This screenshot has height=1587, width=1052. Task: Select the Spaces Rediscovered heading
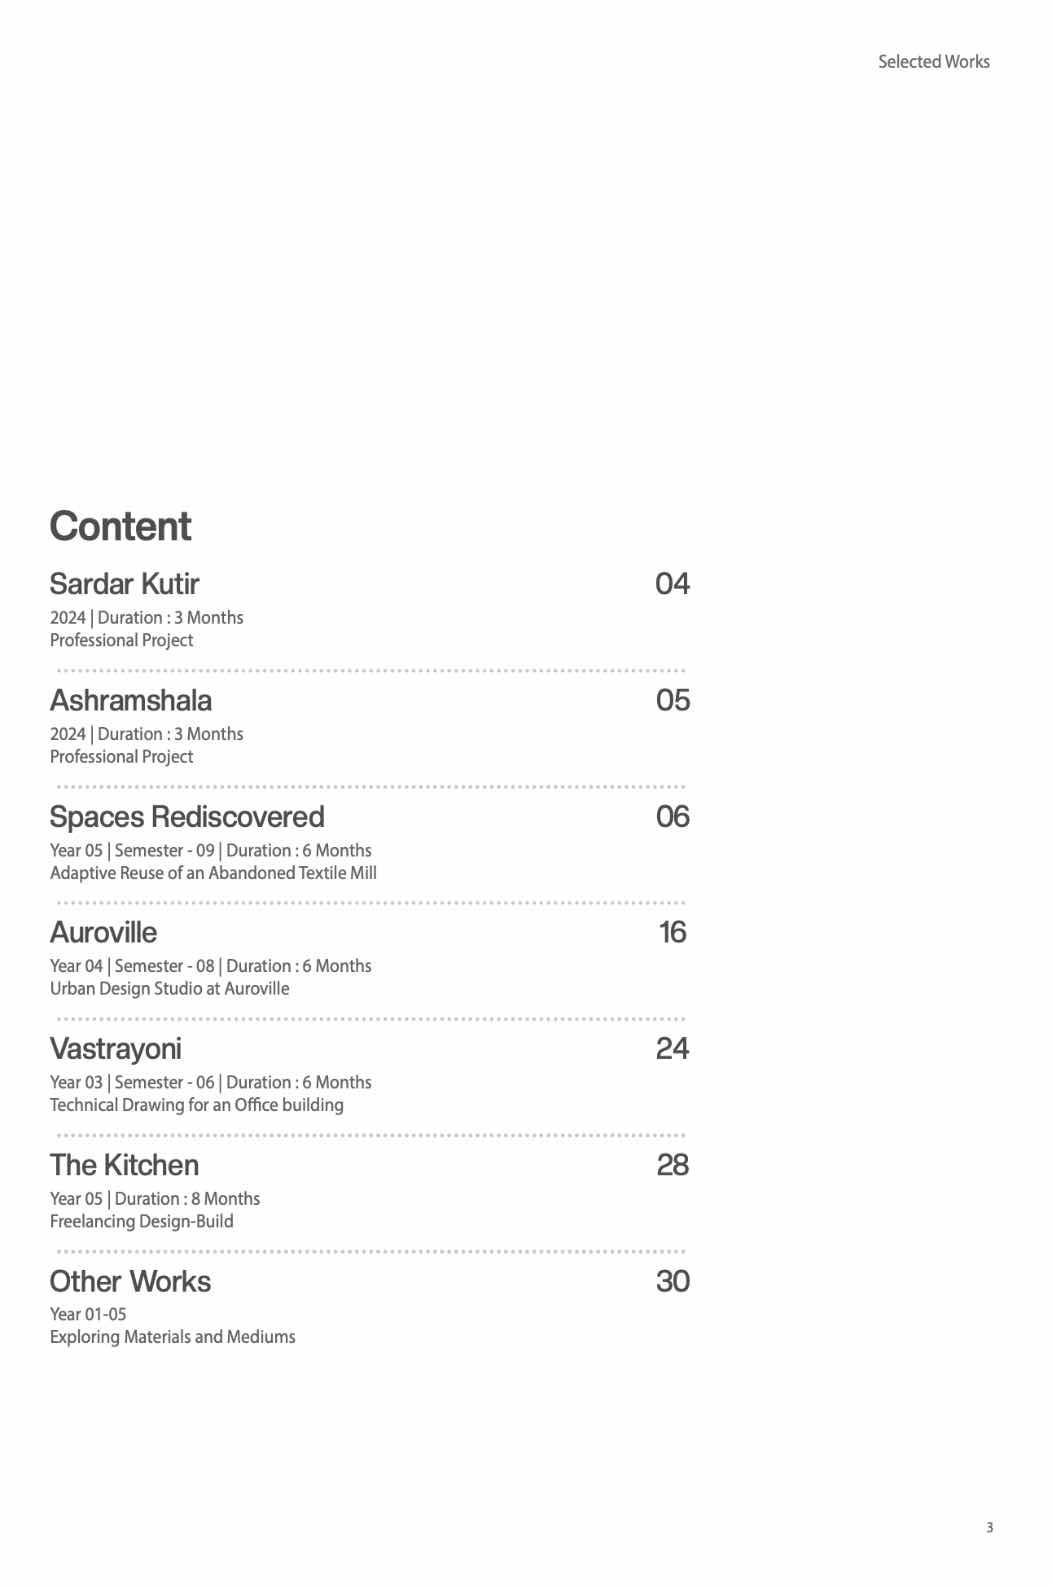187,816
